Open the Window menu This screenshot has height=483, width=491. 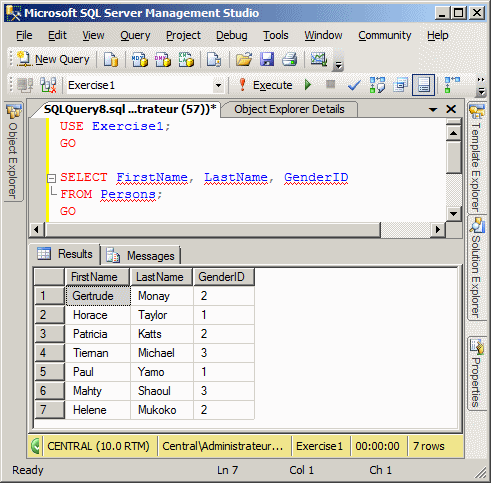click(323, 35)
